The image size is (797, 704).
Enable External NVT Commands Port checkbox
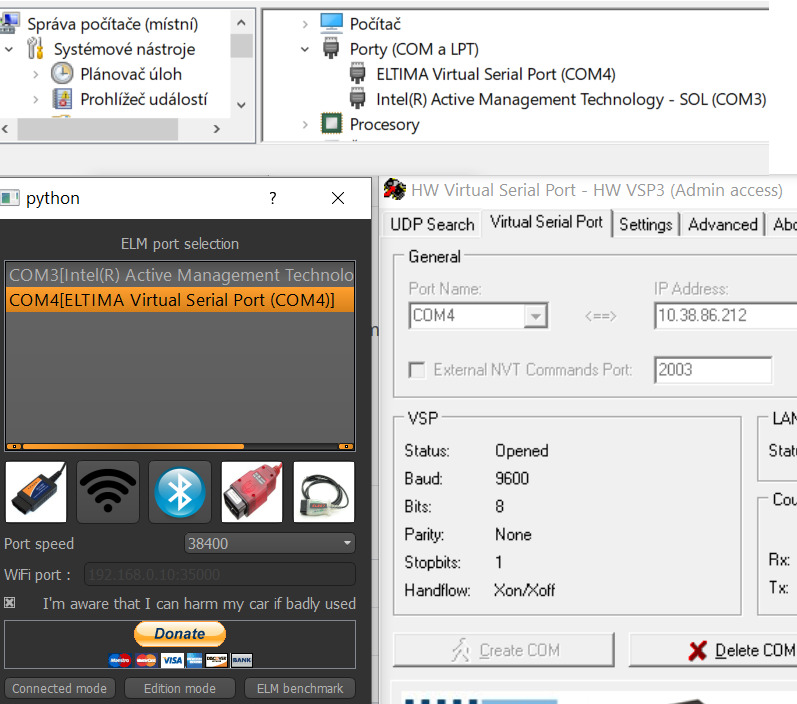pyautogui.click(x=417, y=370)
